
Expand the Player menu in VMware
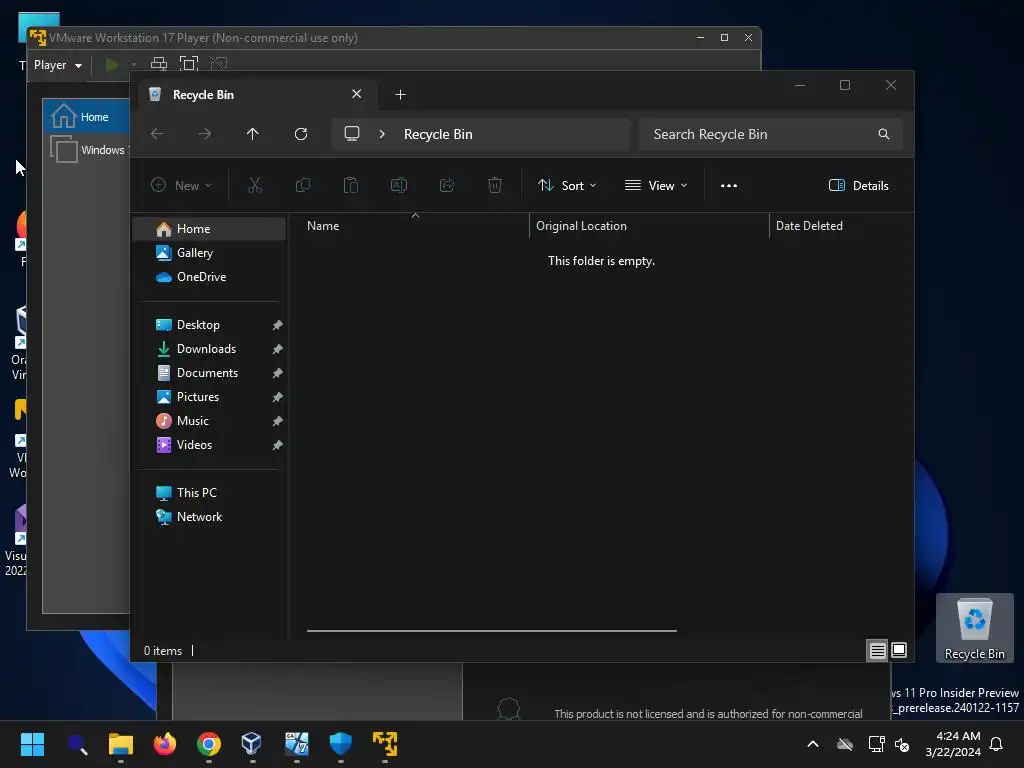[57, 65]
